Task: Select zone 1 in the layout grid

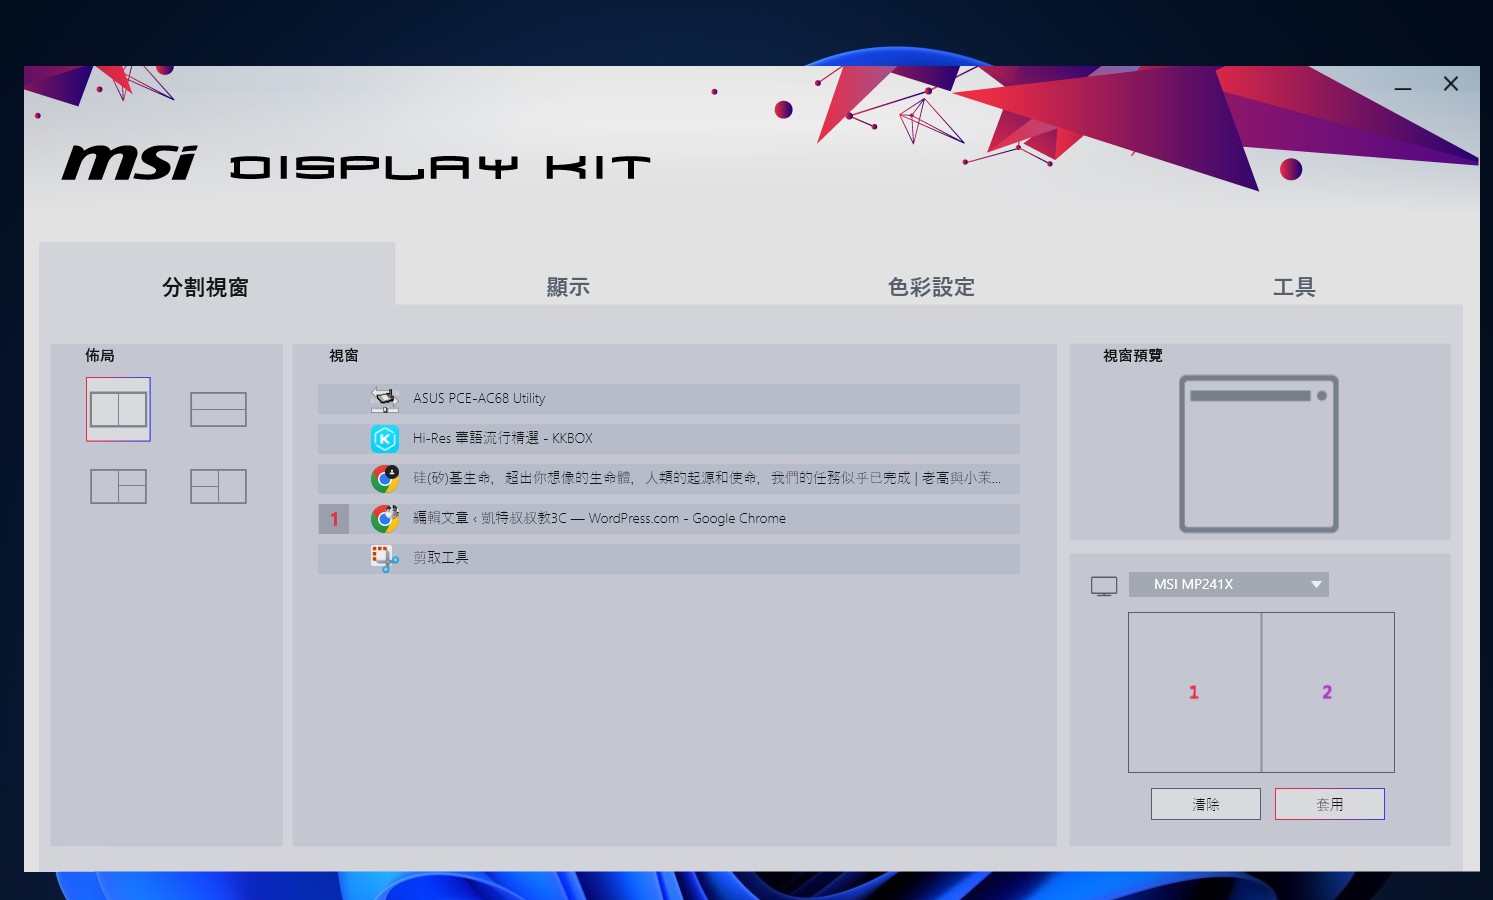Action: coord(1194,692)
